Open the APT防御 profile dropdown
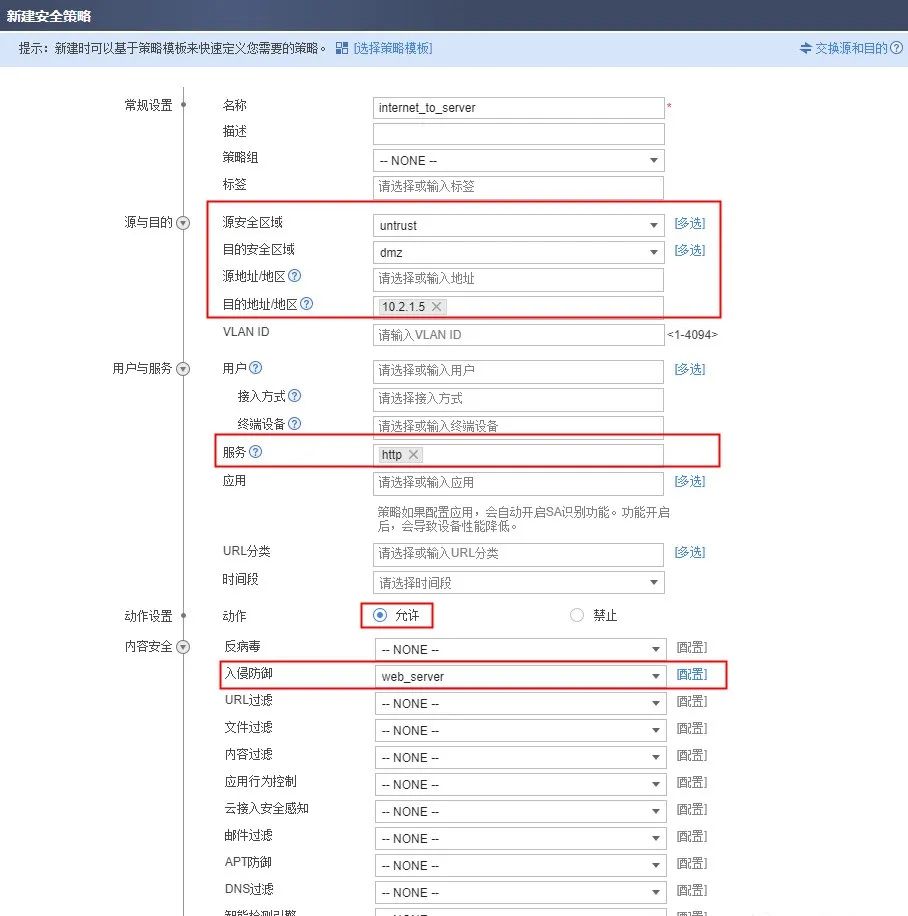Screen dimensions: 908x916 click(x=521, y=865)
